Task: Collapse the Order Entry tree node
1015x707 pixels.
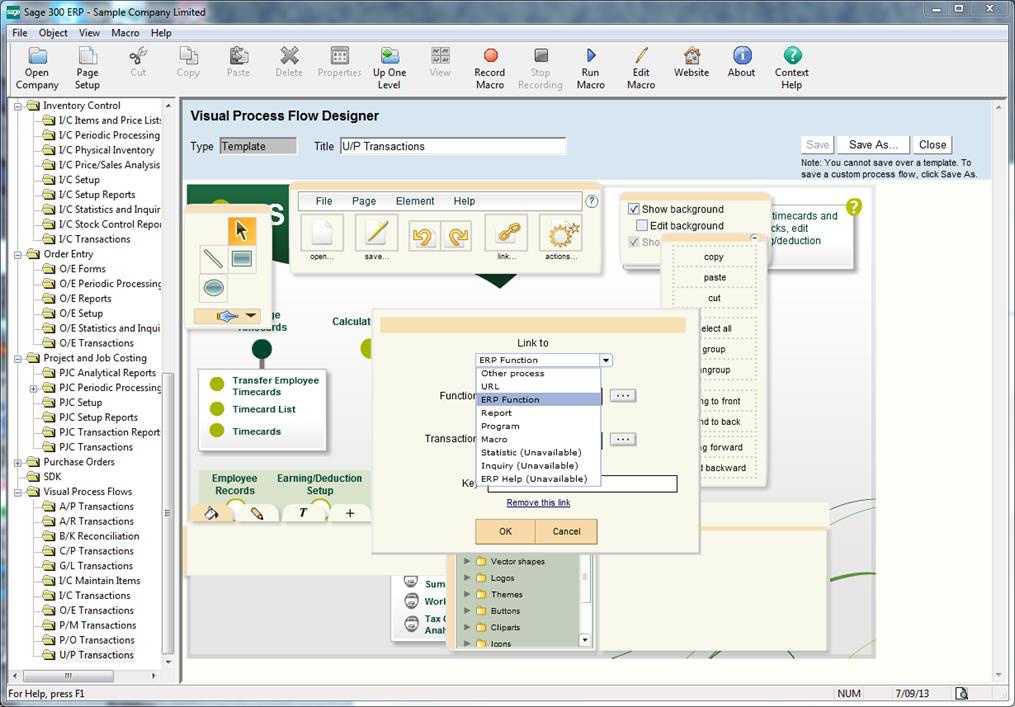Action: 18,254
